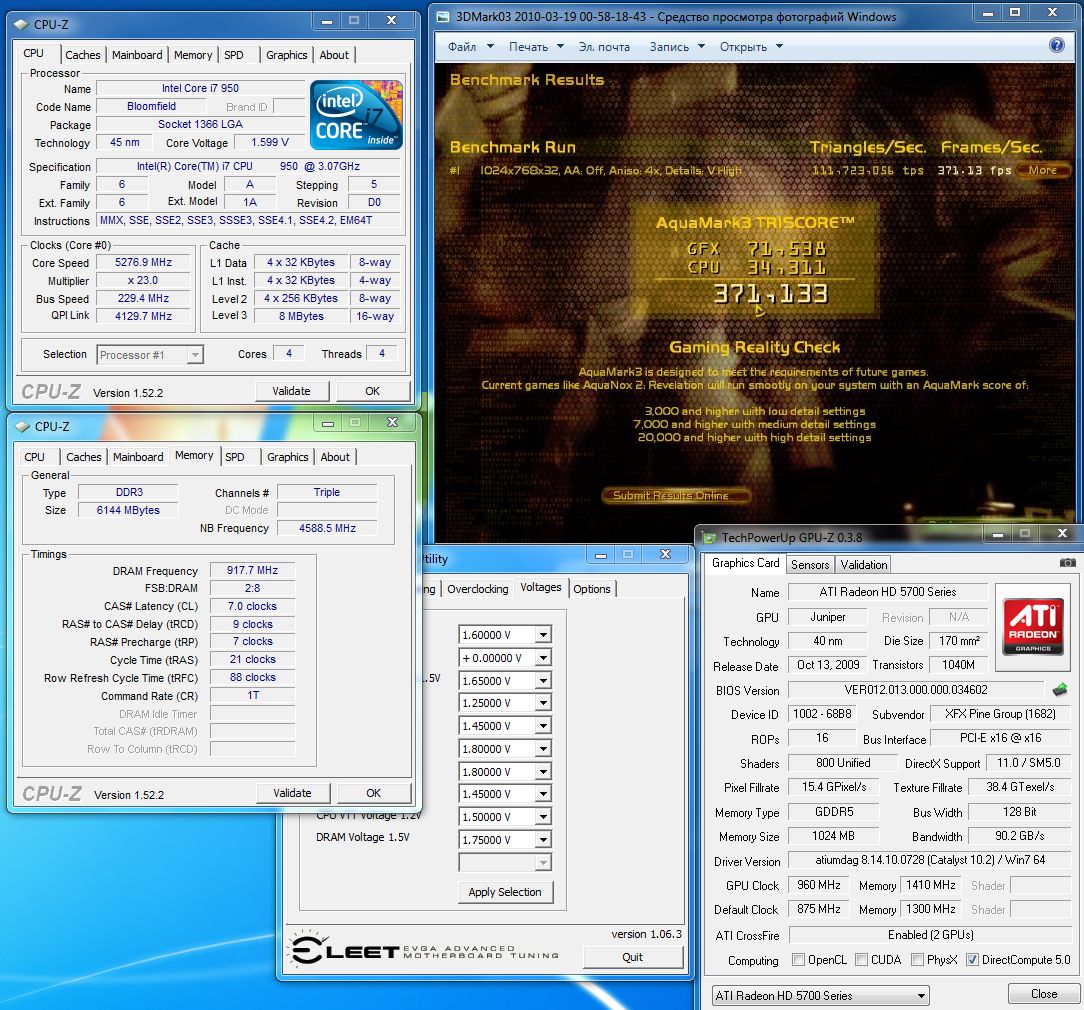Click OK in the Memory CPU-Z window
The image size is (1084, 1010).
click(x=373, y=793)
